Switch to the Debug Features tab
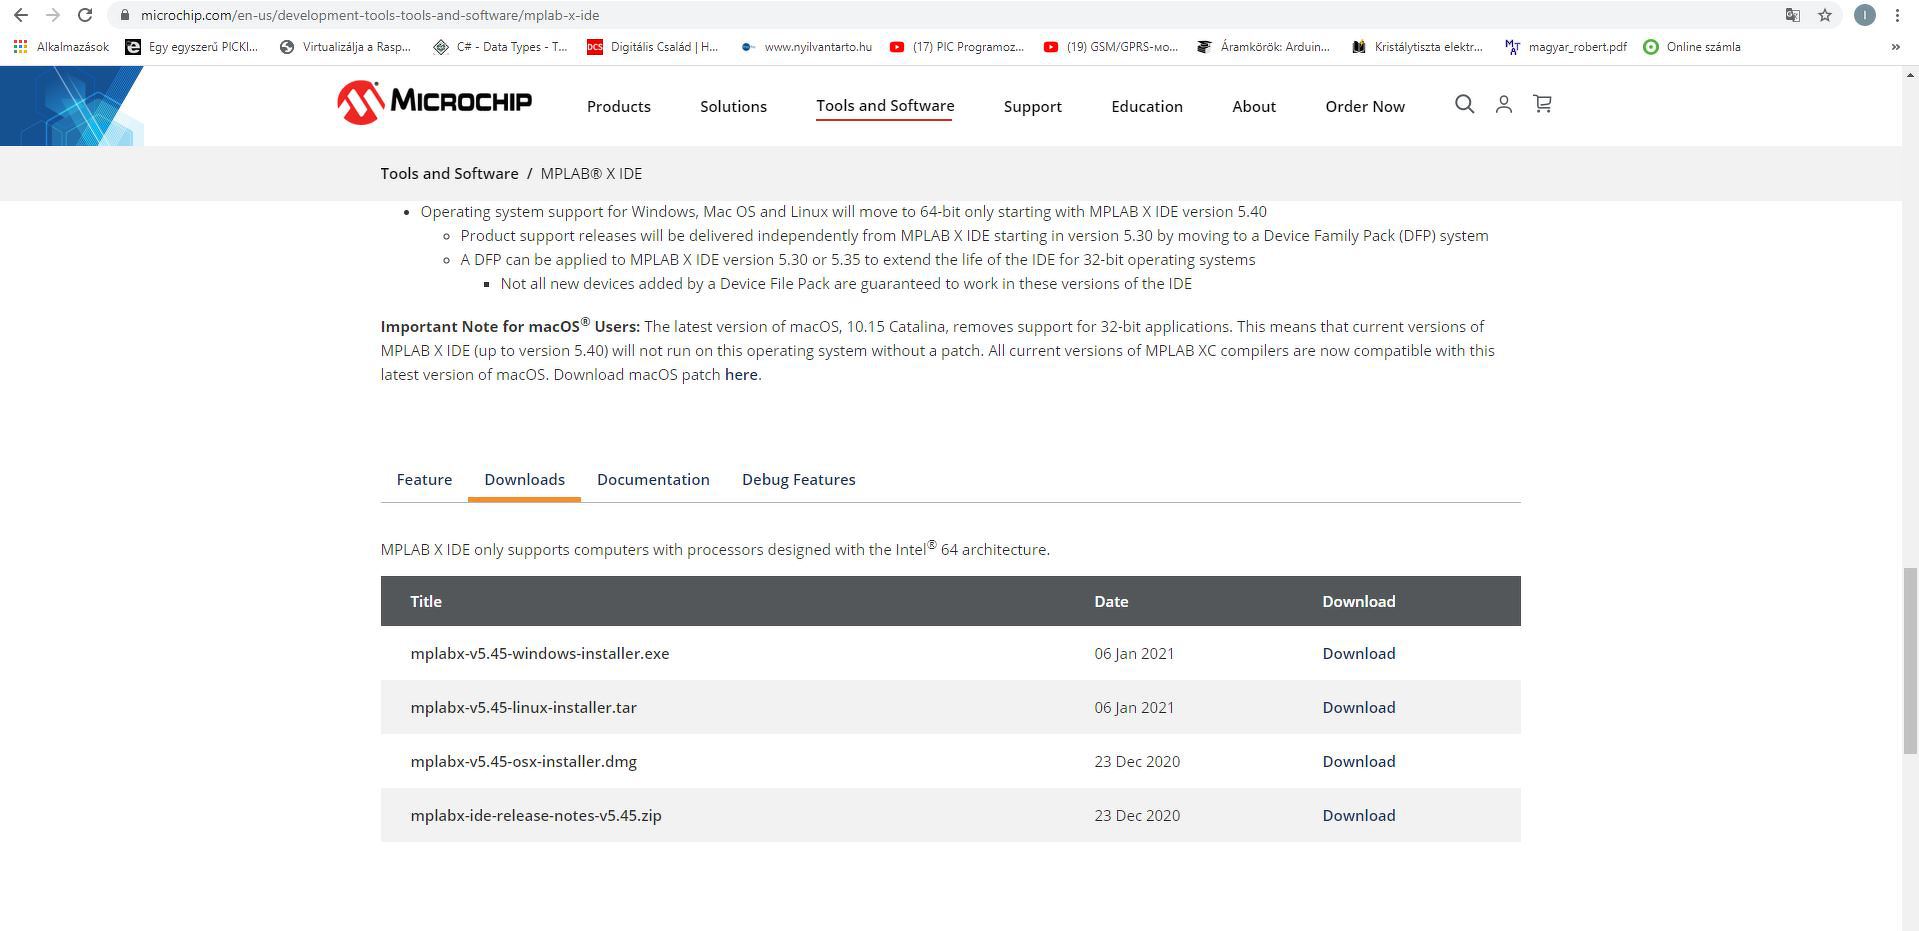Screen dimensions: 1919x931 coord(798,480)
